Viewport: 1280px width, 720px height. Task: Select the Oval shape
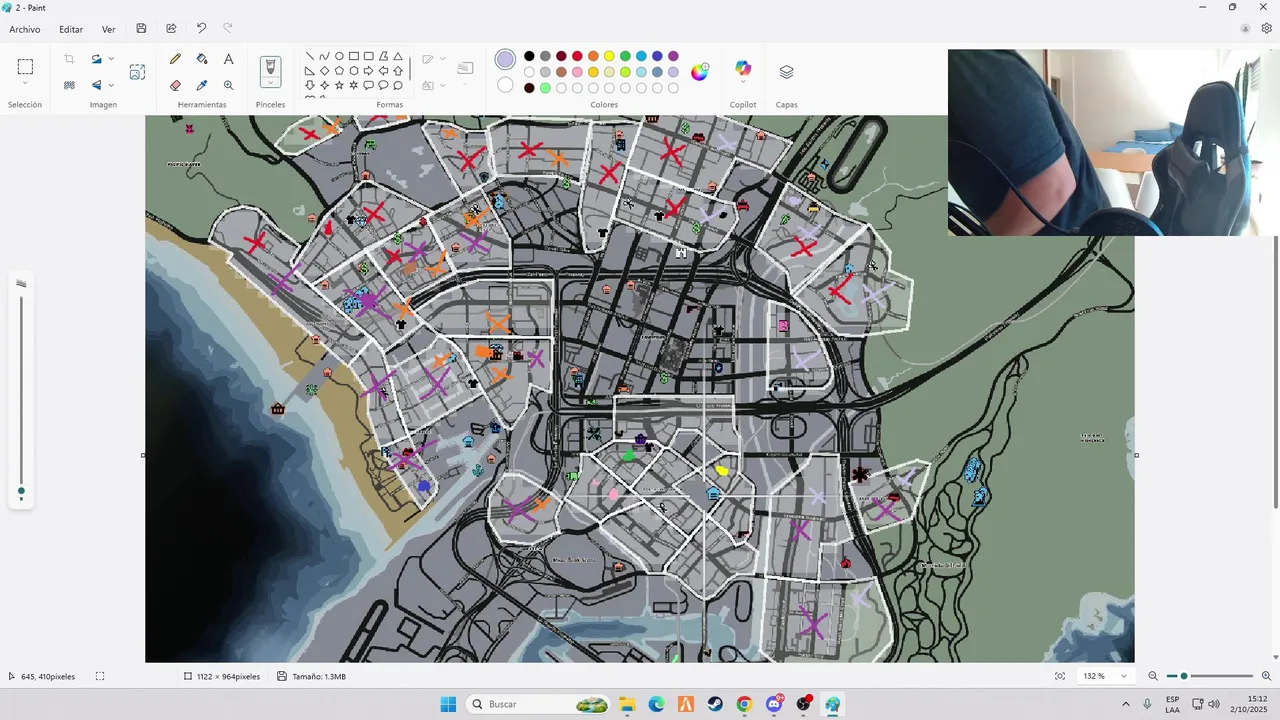click(339, 56)
